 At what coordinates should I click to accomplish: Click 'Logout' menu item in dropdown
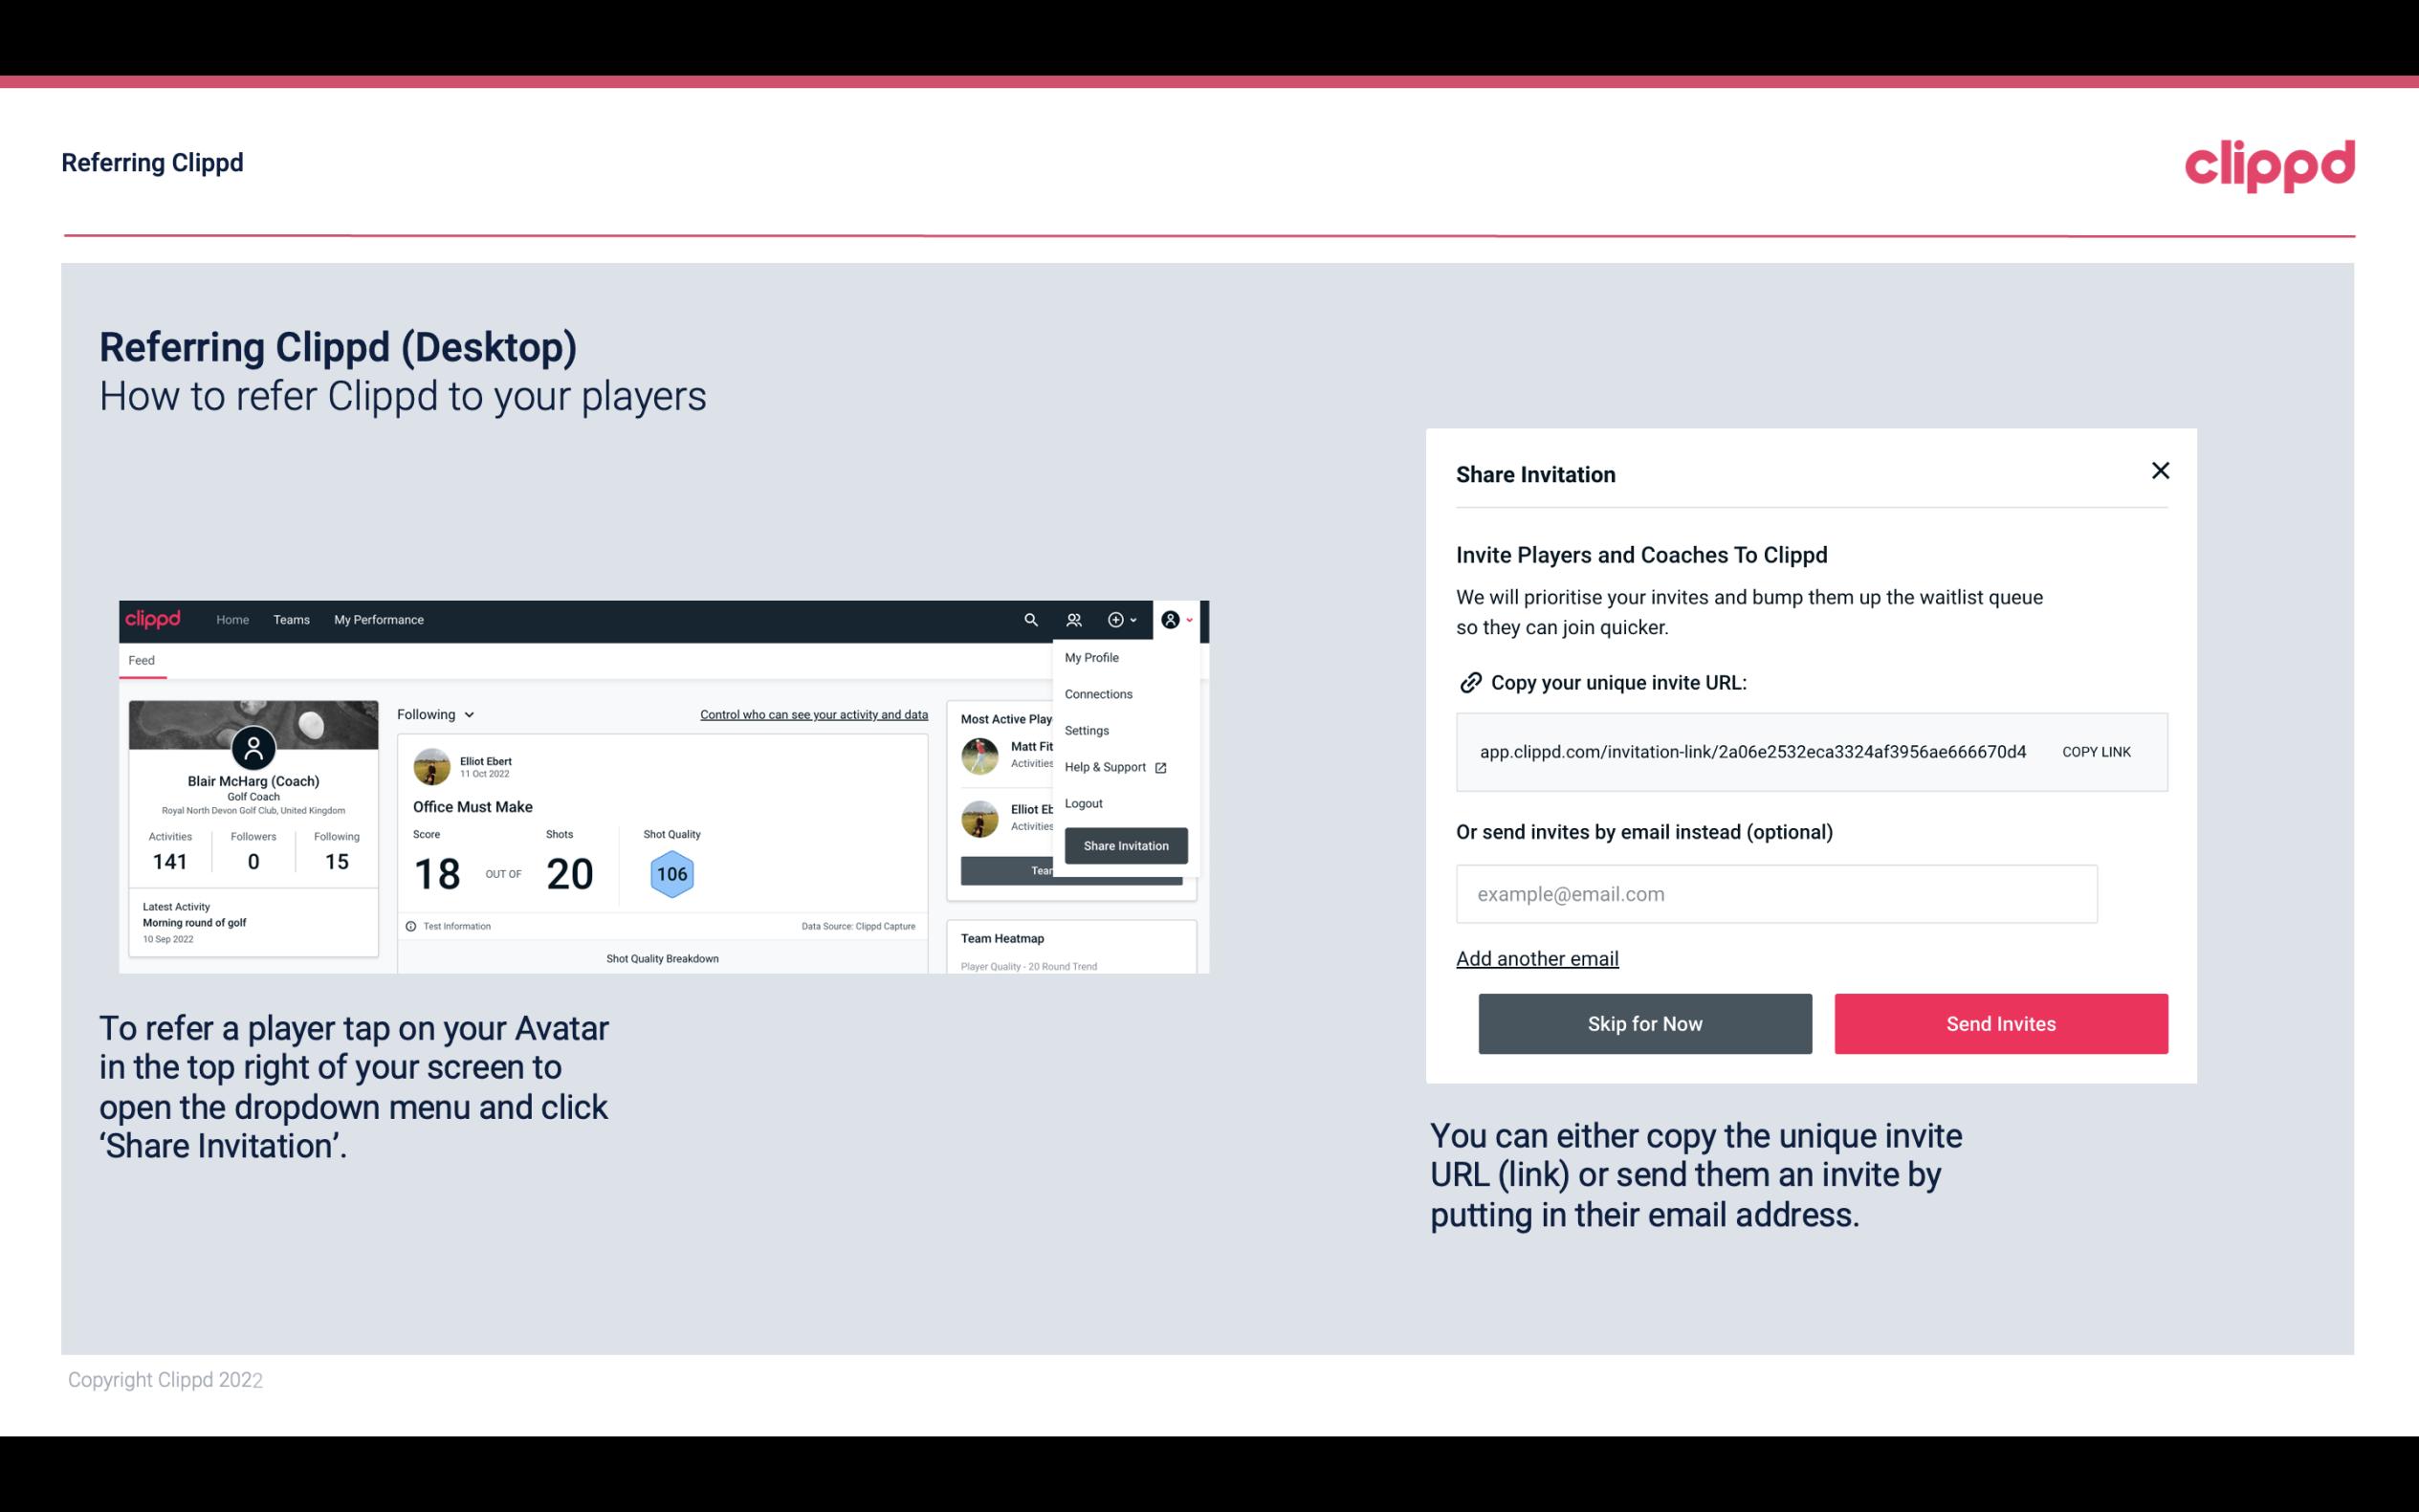[1083, 803]
